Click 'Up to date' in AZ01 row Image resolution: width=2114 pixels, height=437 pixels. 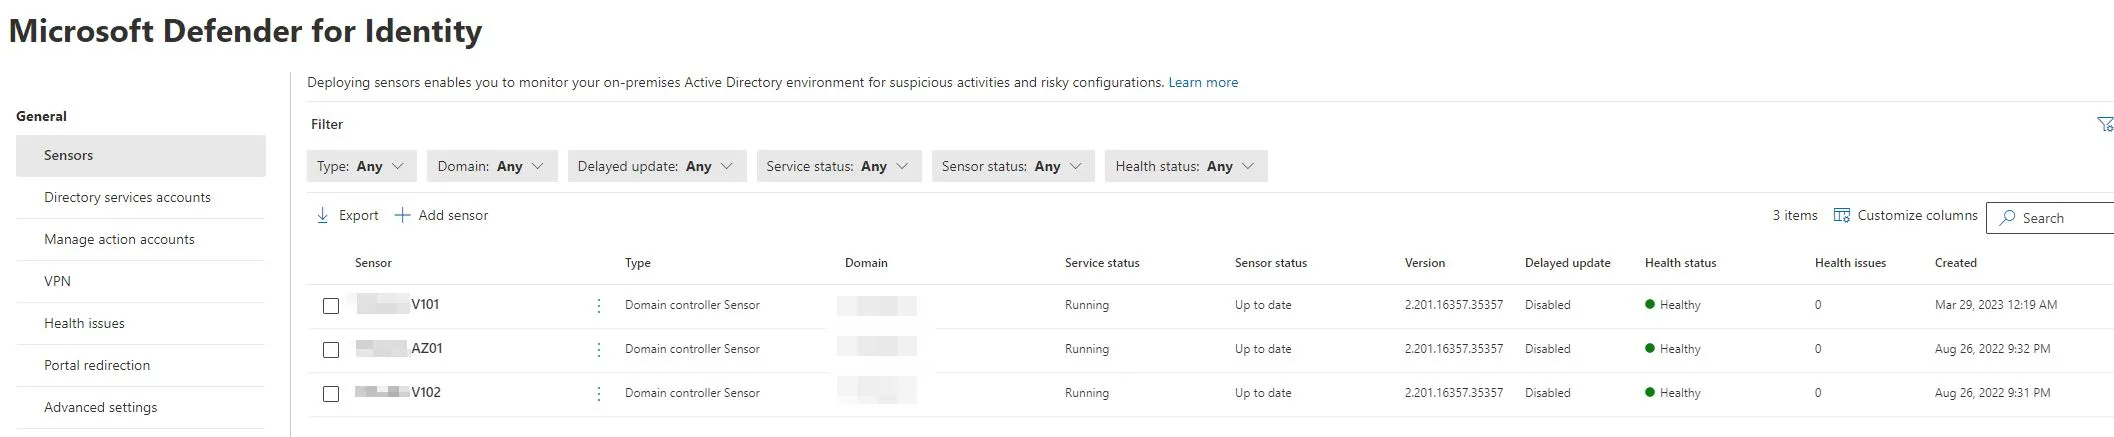click(1263, 349)
